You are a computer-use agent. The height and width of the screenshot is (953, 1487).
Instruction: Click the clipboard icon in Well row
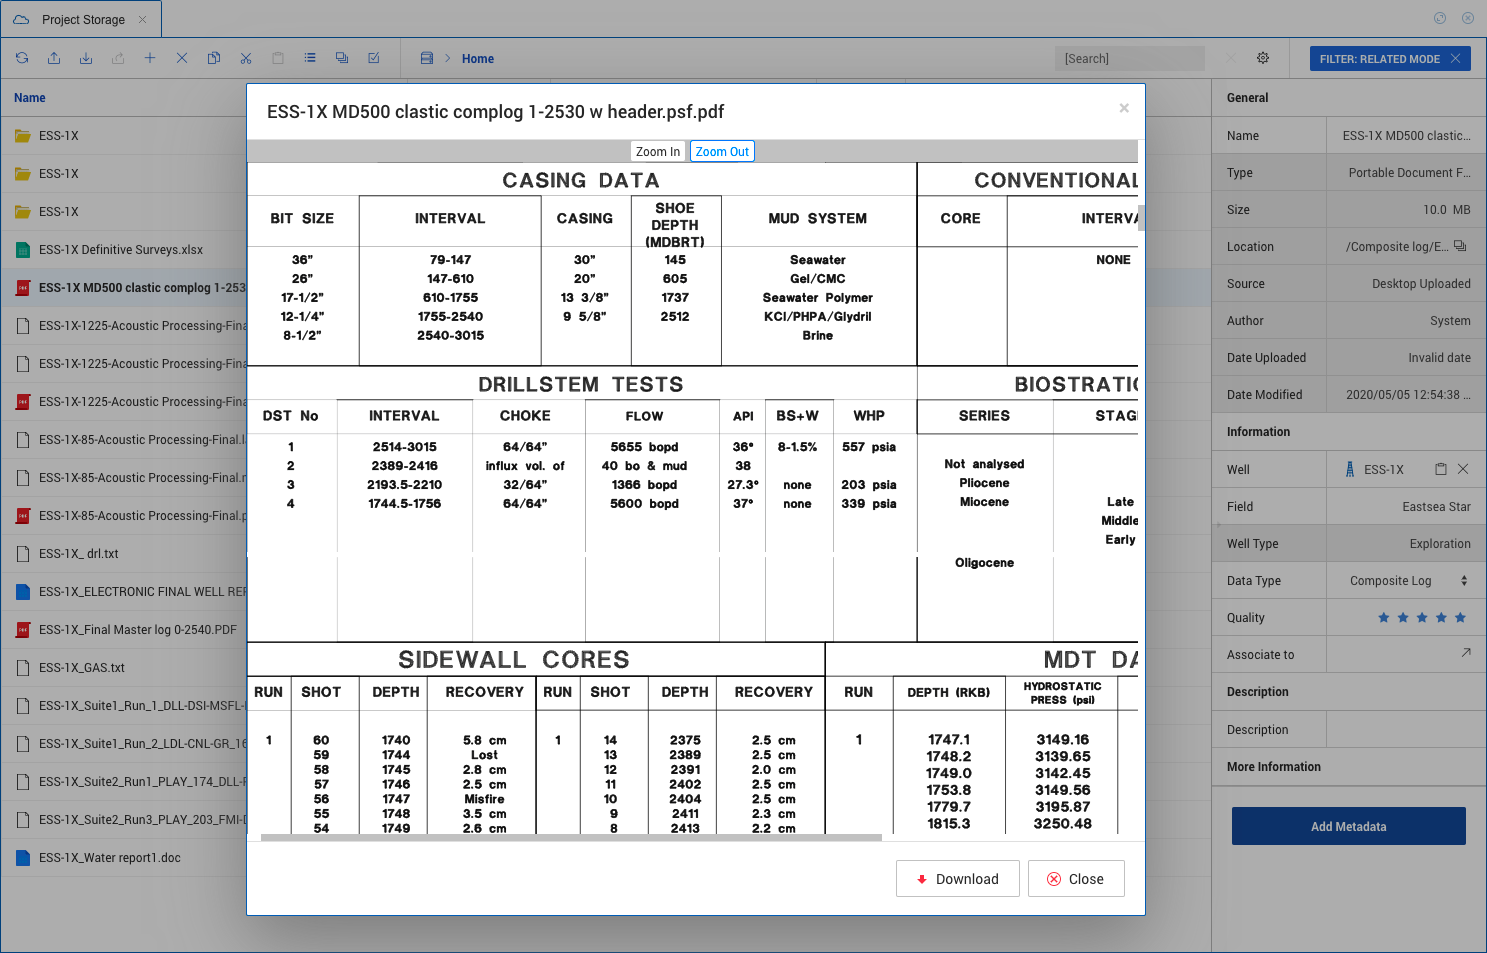click(1441, 469)
